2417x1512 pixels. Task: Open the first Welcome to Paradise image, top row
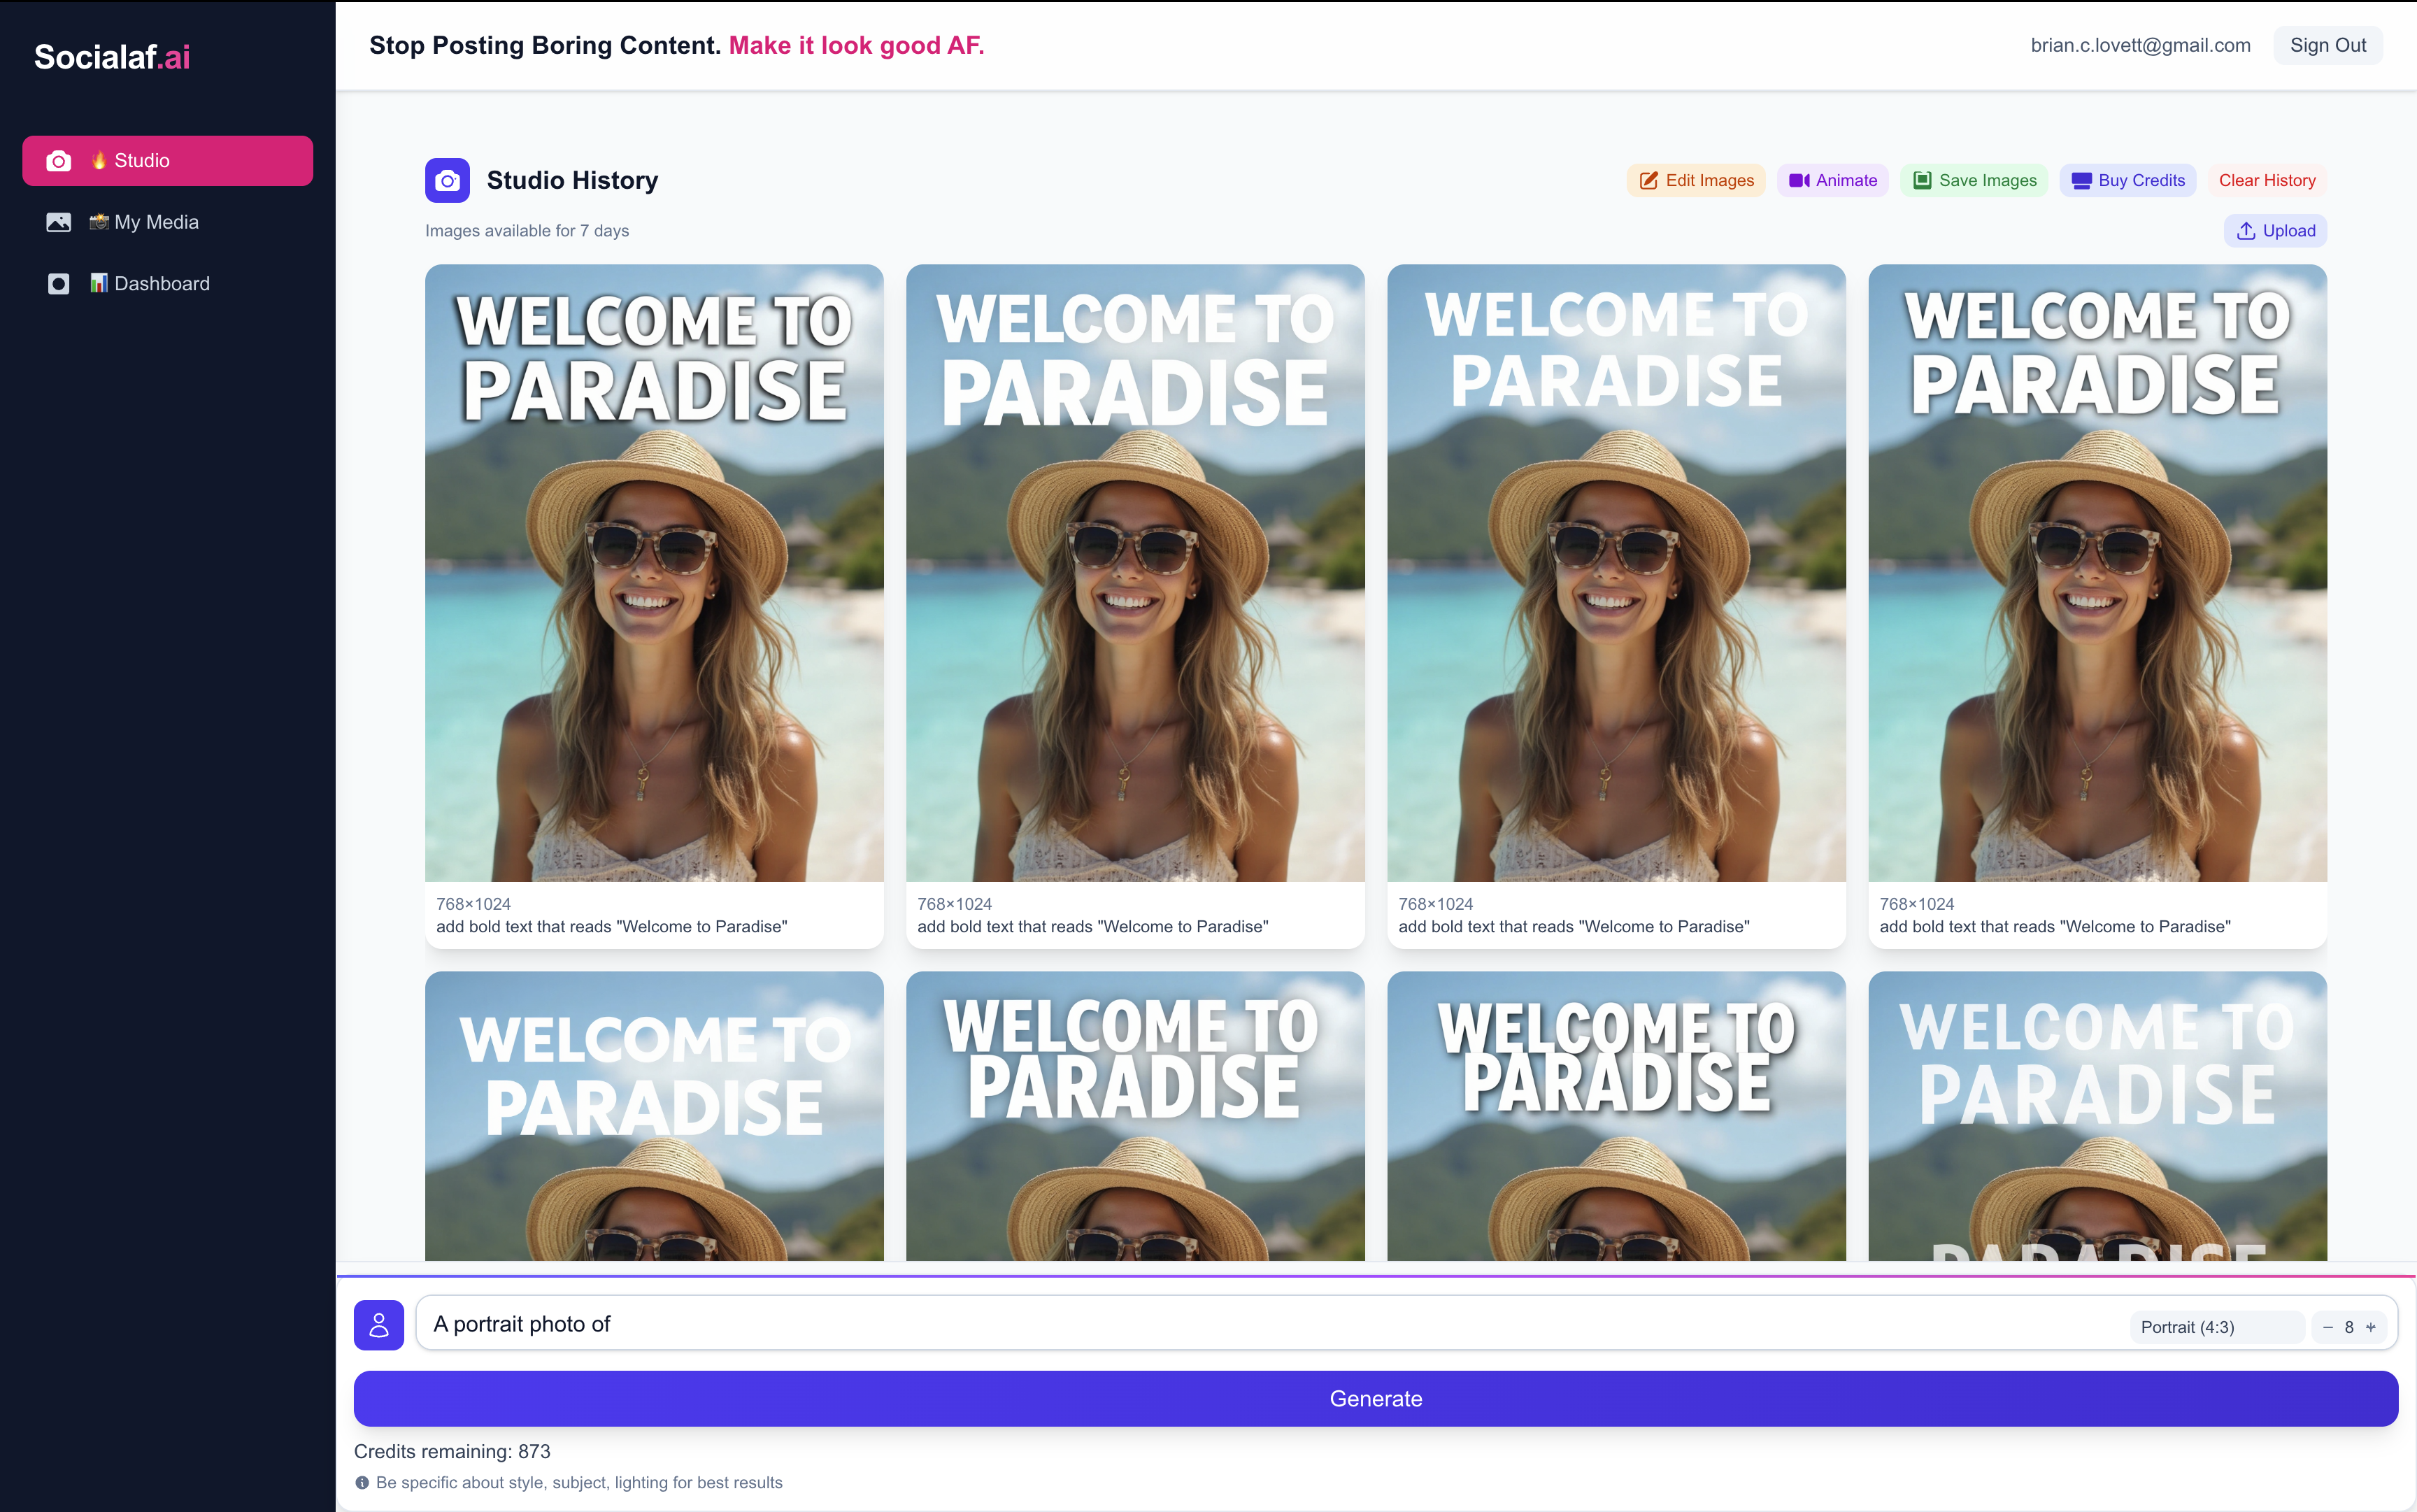point(654,573)
